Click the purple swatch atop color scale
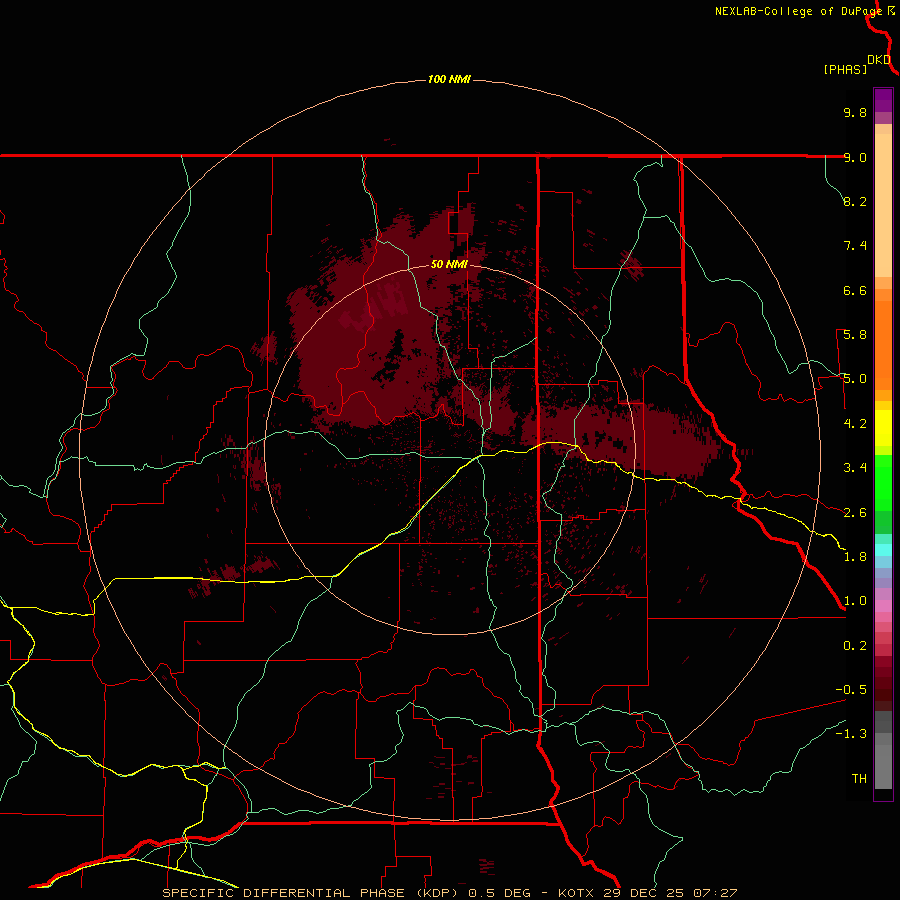Viewport: 900px width, 900px height. [x=883, y=100]
